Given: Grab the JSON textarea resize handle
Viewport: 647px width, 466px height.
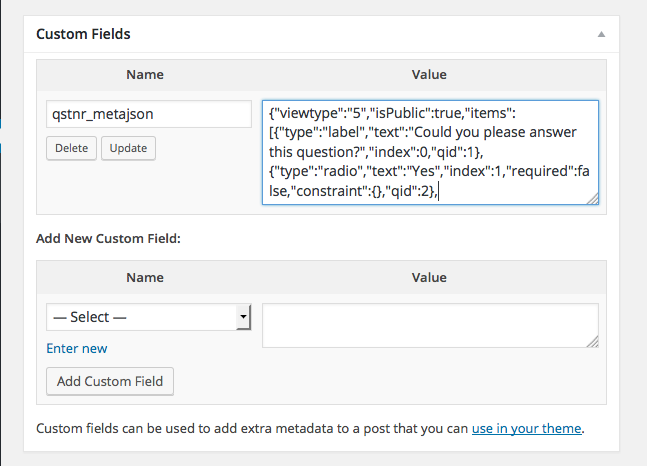Looking at the screenshot, I should click(x=593, y=199).
